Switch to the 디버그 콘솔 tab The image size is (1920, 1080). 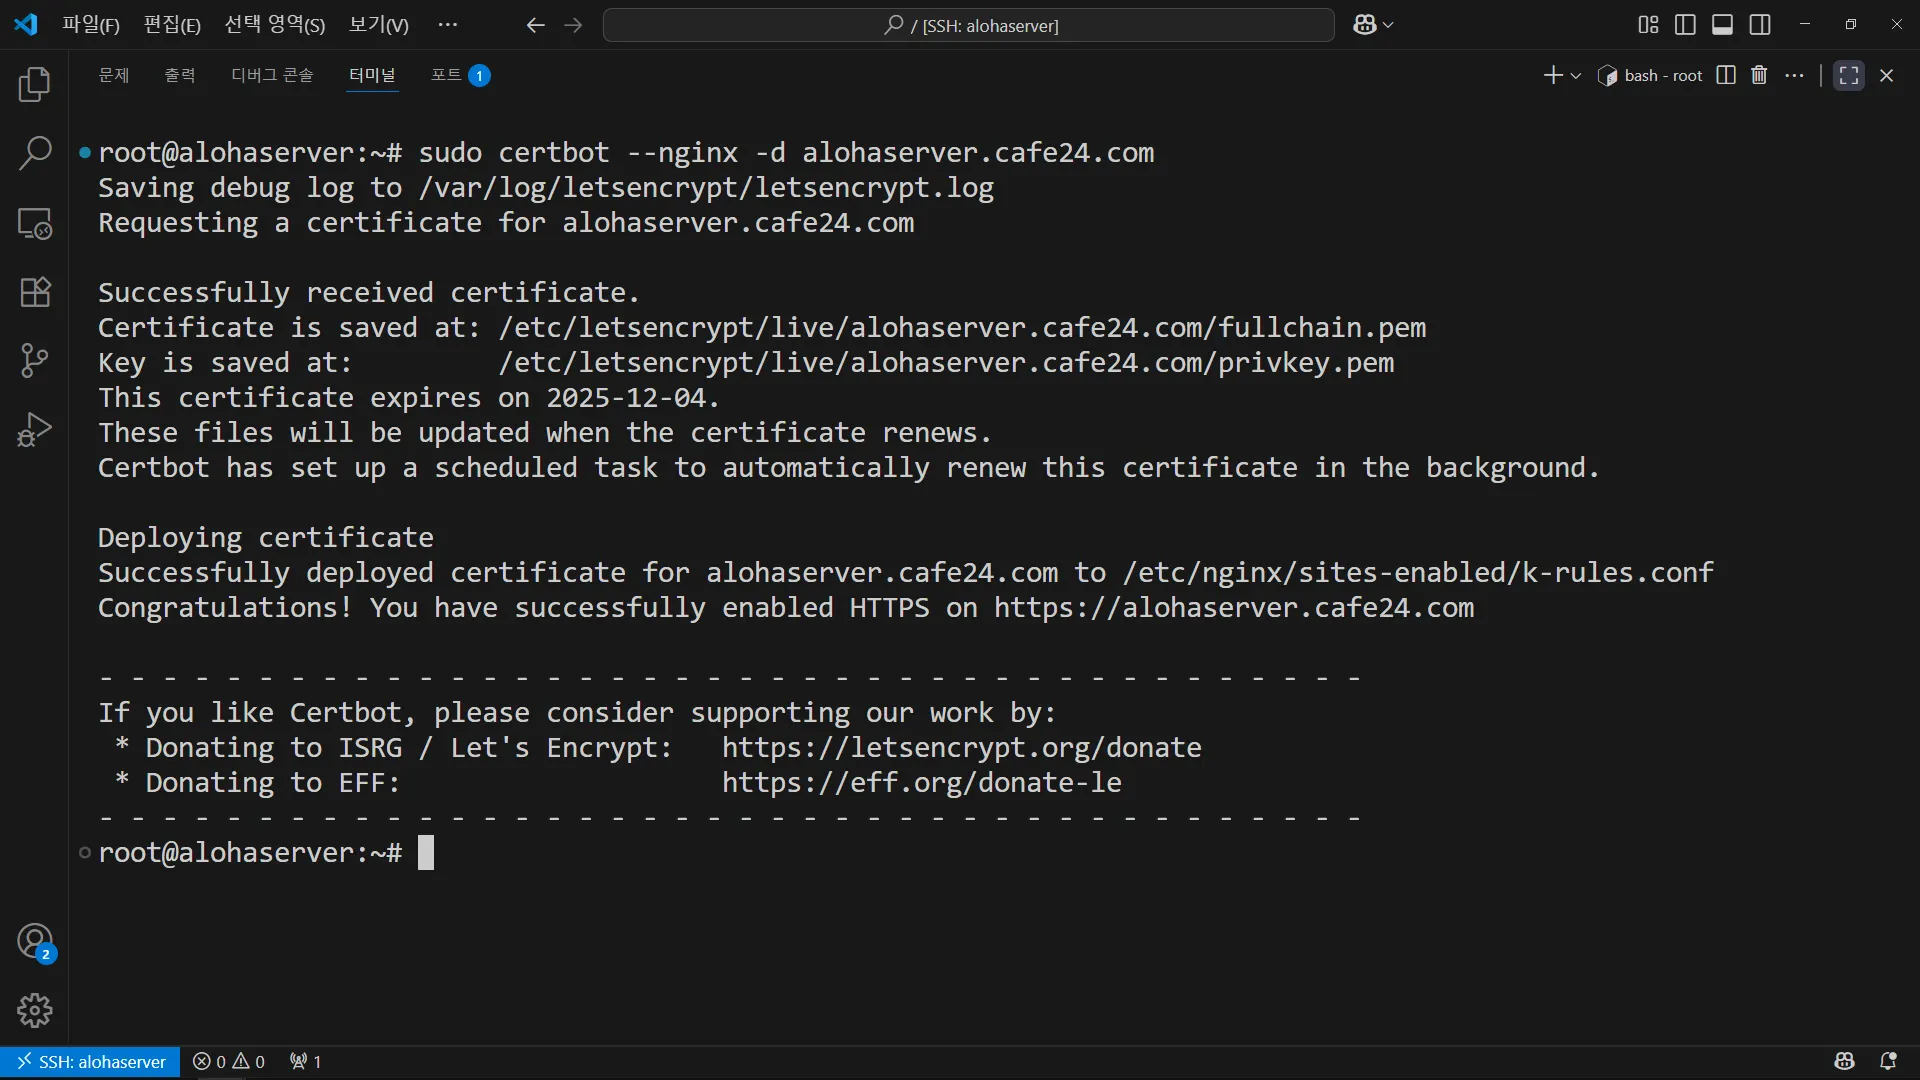pos(272,75)
